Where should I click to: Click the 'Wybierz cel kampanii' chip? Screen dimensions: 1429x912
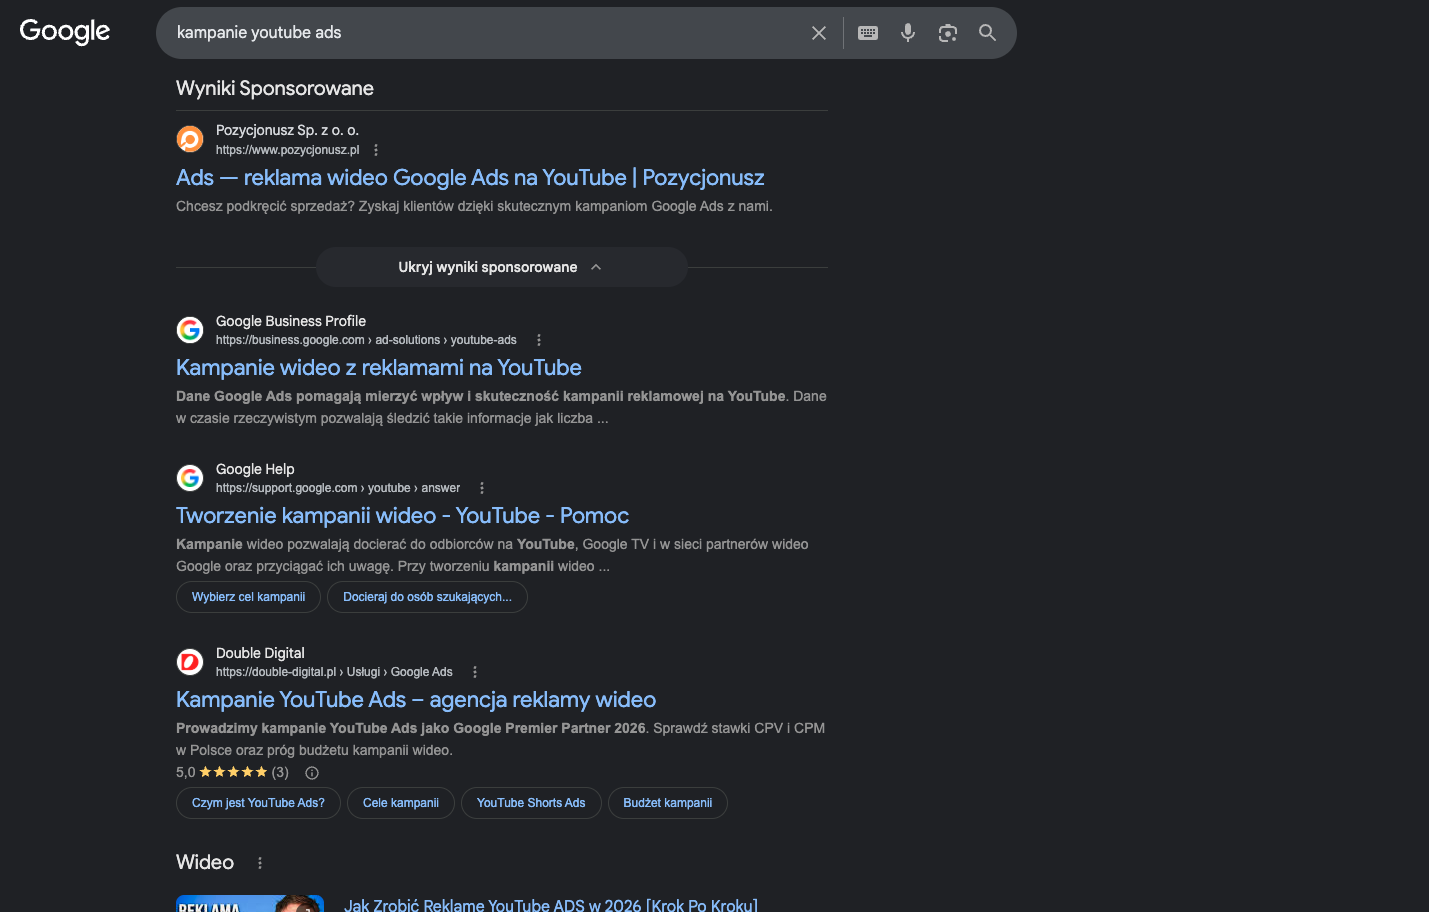pyautogui.click(x=248, y=597)
